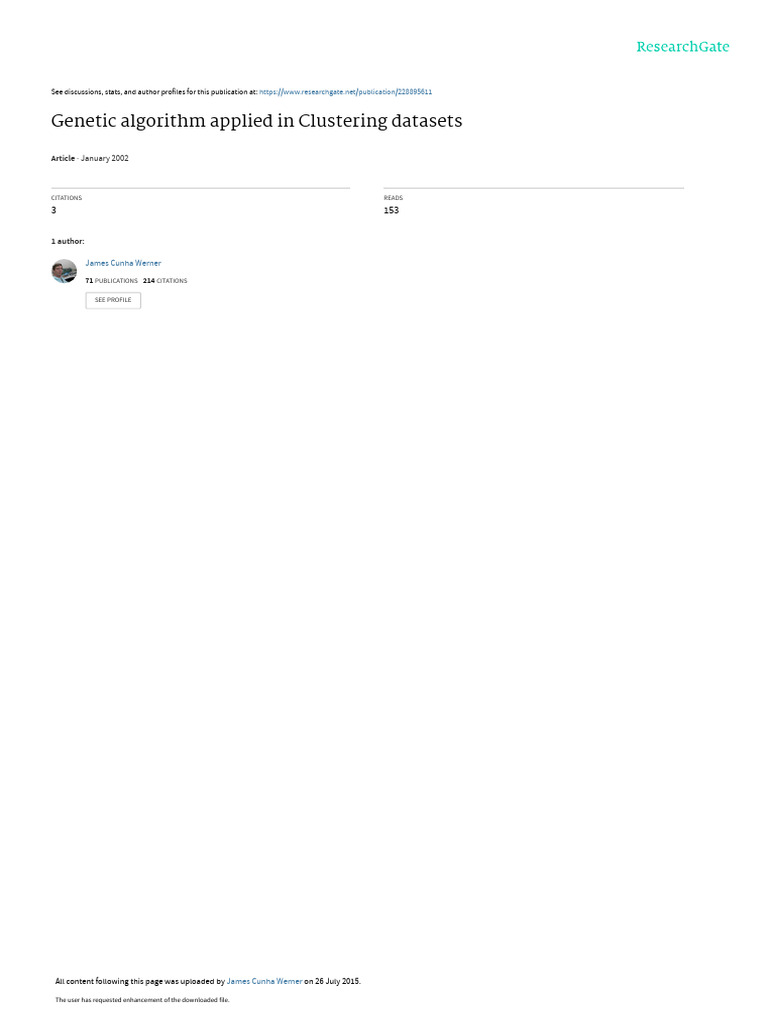Click the SEE PROFILE button
The height and width of the screenshot is (1024, 768).
[113, 300]
